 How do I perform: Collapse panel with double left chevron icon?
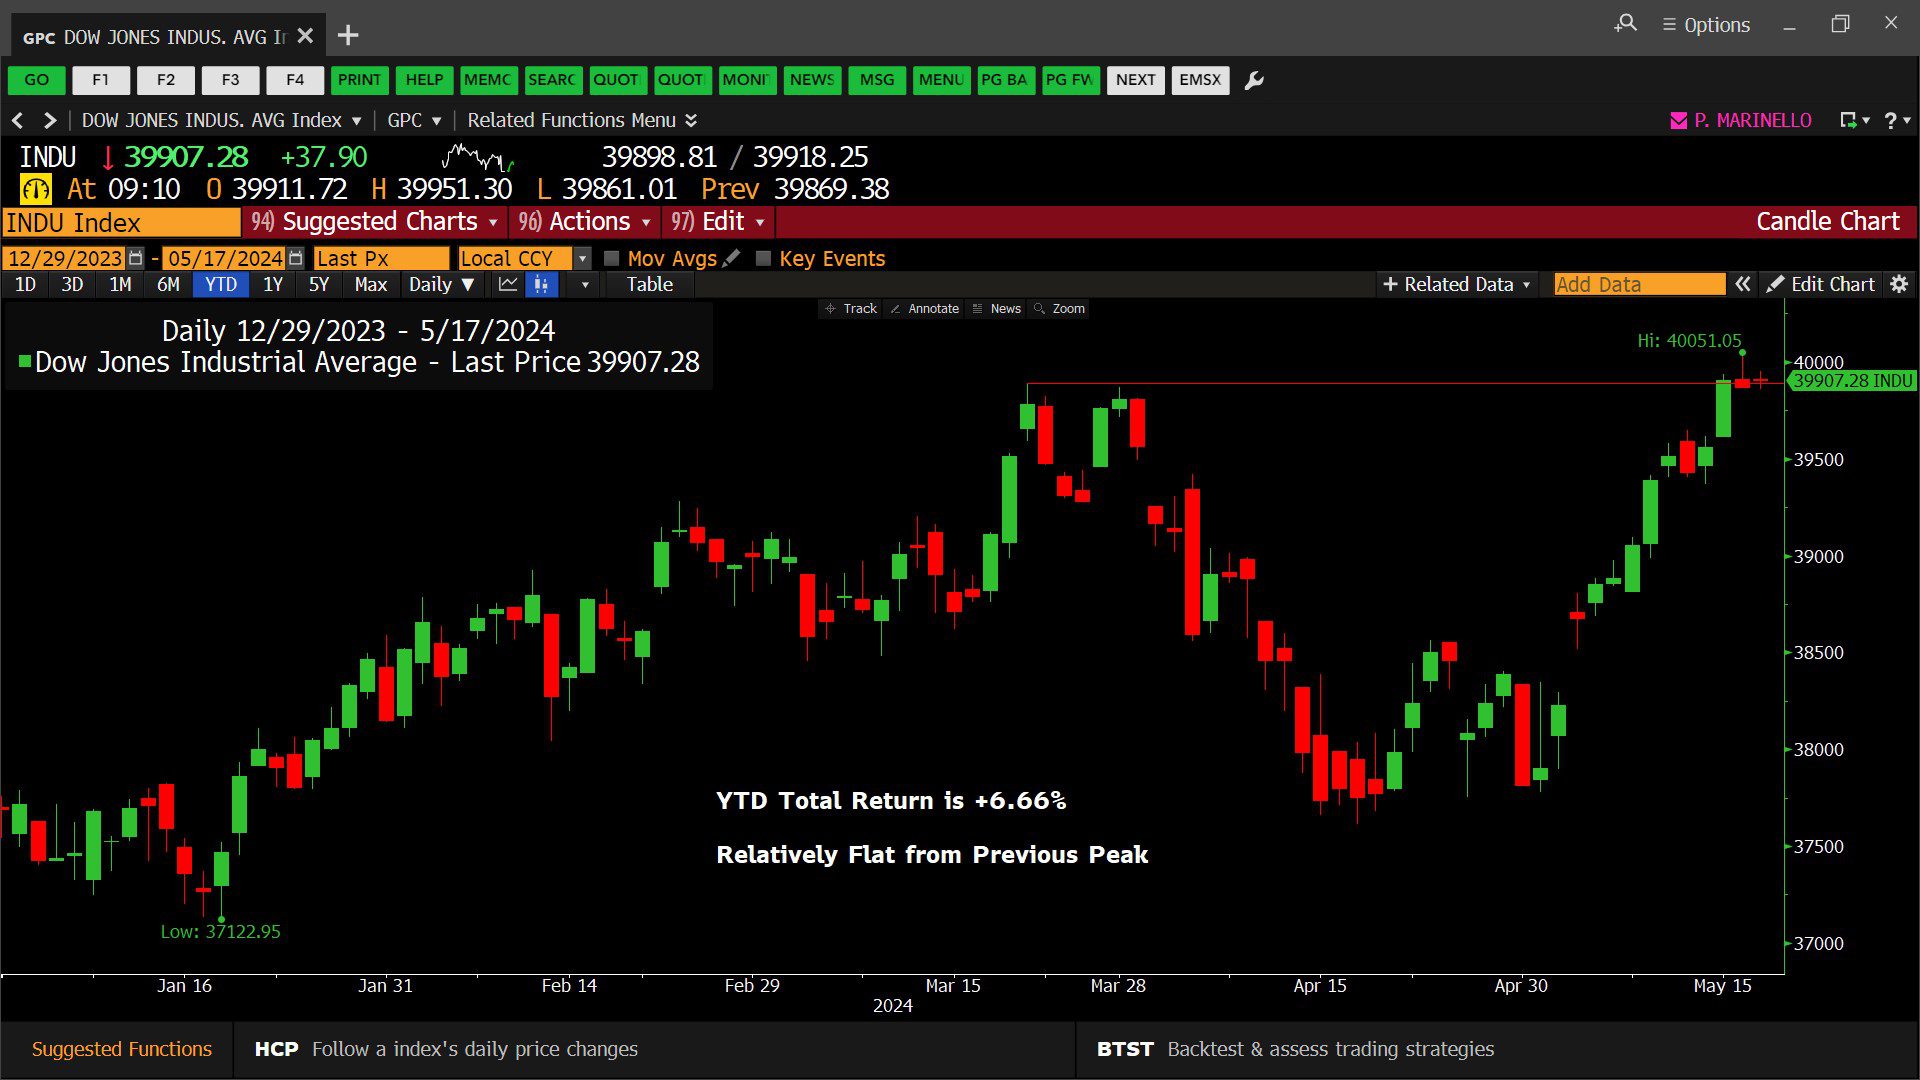[x=1742, y=284]
